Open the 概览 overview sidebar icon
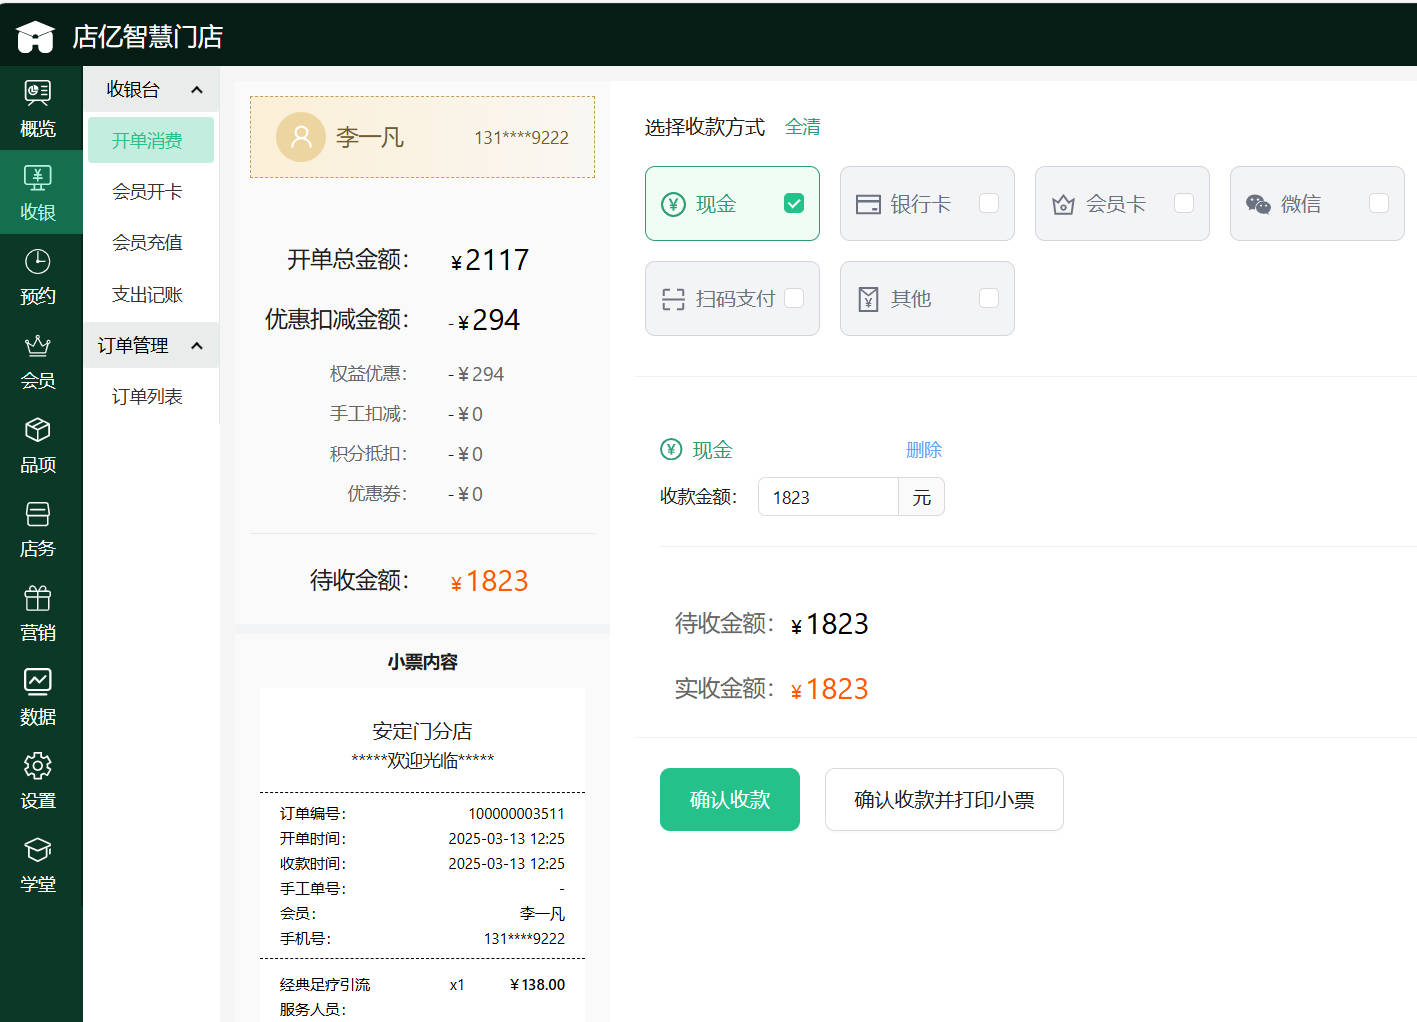The image size is (1417, 1022). click(38, 93)
